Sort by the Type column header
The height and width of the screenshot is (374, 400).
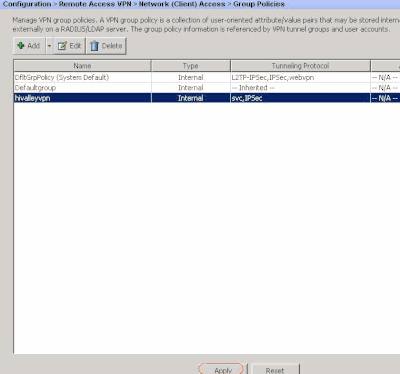191,66
